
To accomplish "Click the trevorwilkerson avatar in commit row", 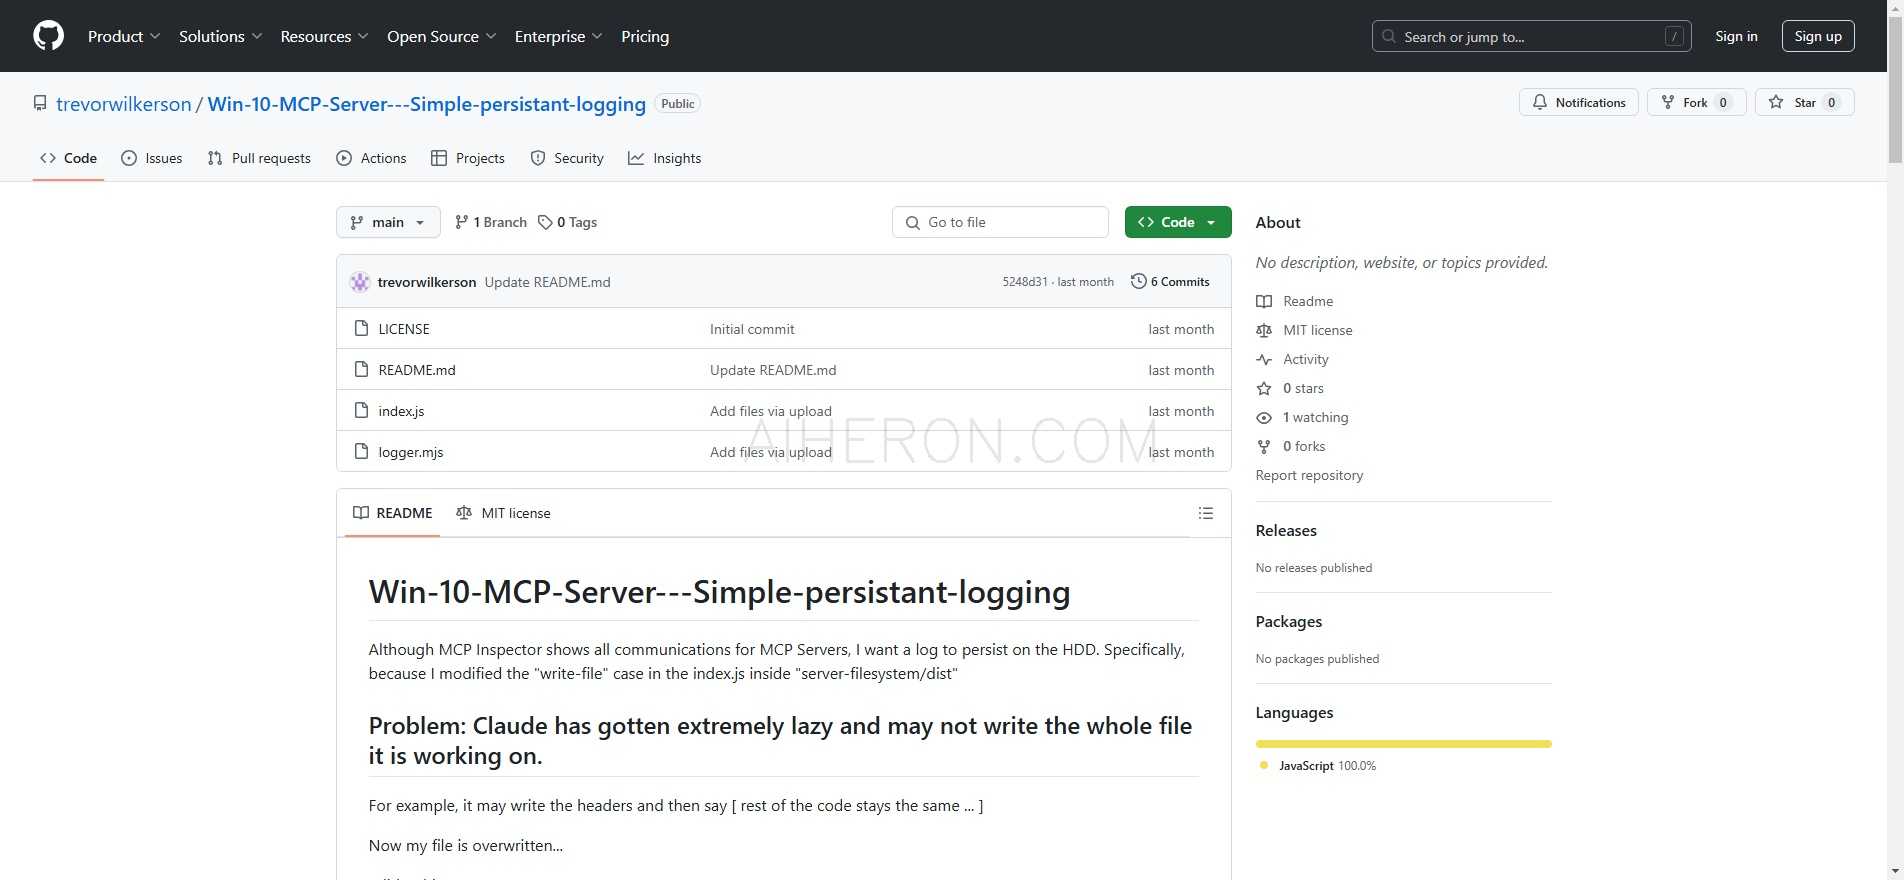I will [360, 282].
